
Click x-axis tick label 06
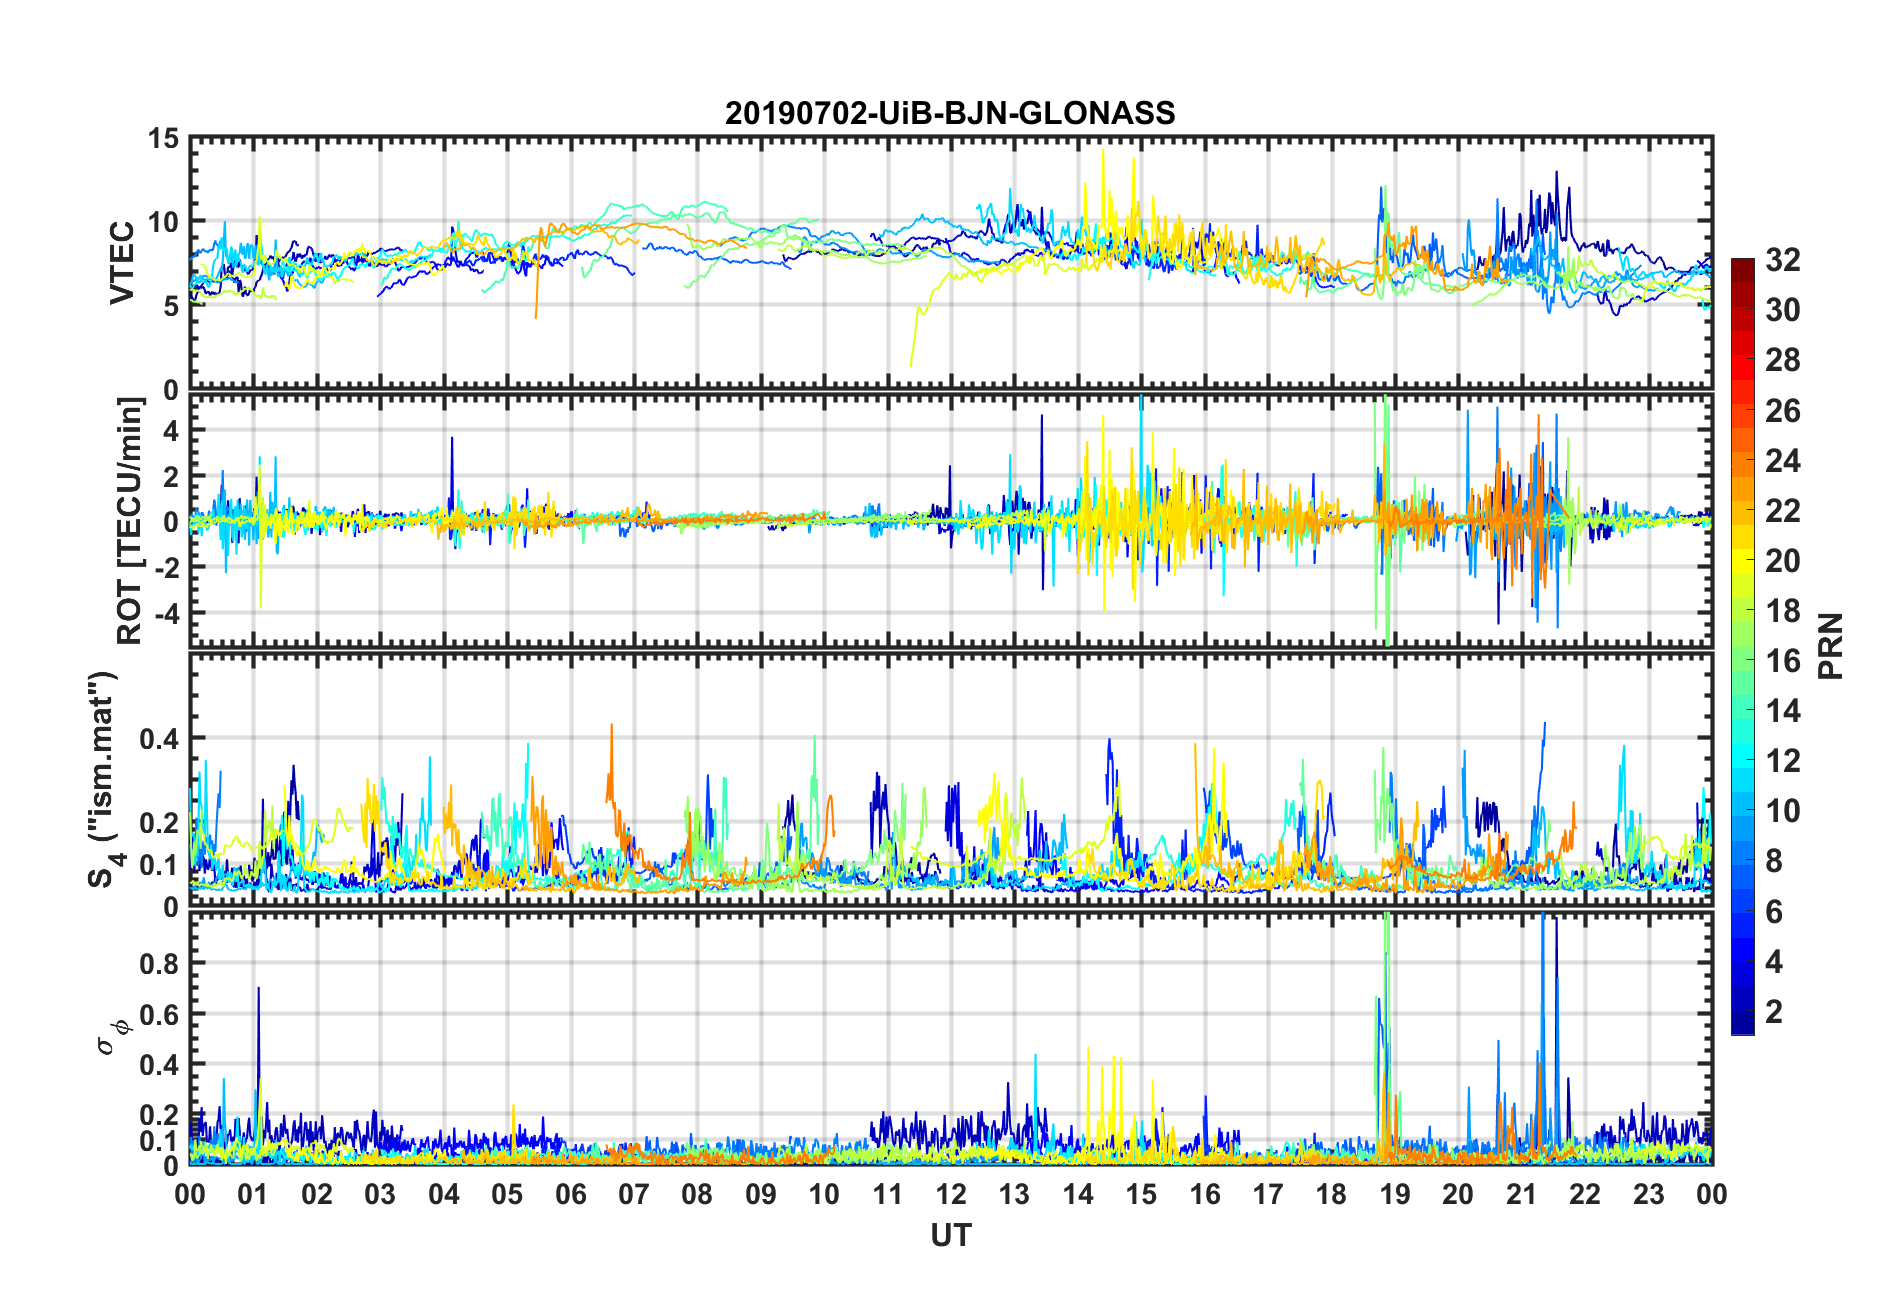pos(571,1194)
